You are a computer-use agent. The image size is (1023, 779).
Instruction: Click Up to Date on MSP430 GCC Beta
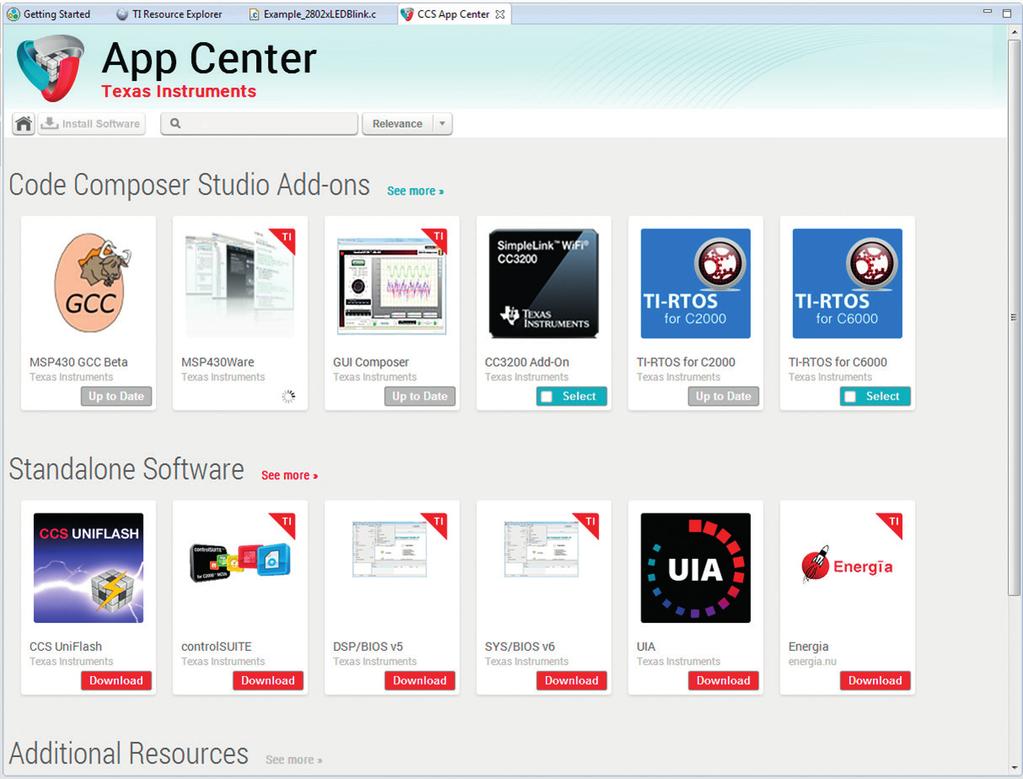(116, 396)
